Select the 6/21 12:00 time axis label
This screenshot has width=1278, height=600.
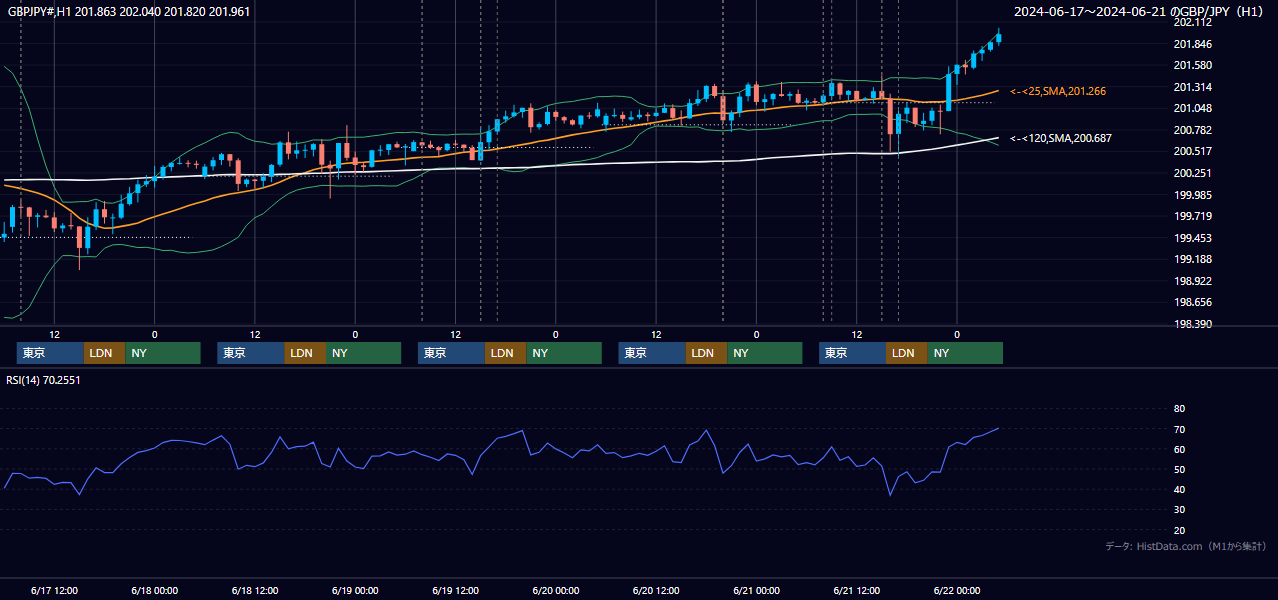click(857, 590)
